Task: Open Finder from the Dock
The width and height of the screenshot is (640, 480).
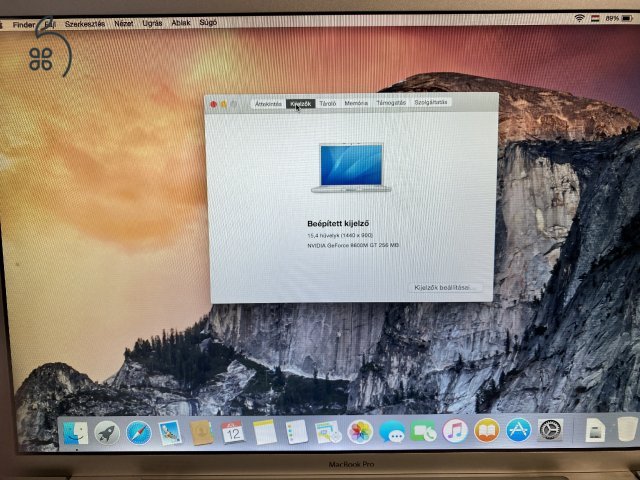Action: coord(76,433)
